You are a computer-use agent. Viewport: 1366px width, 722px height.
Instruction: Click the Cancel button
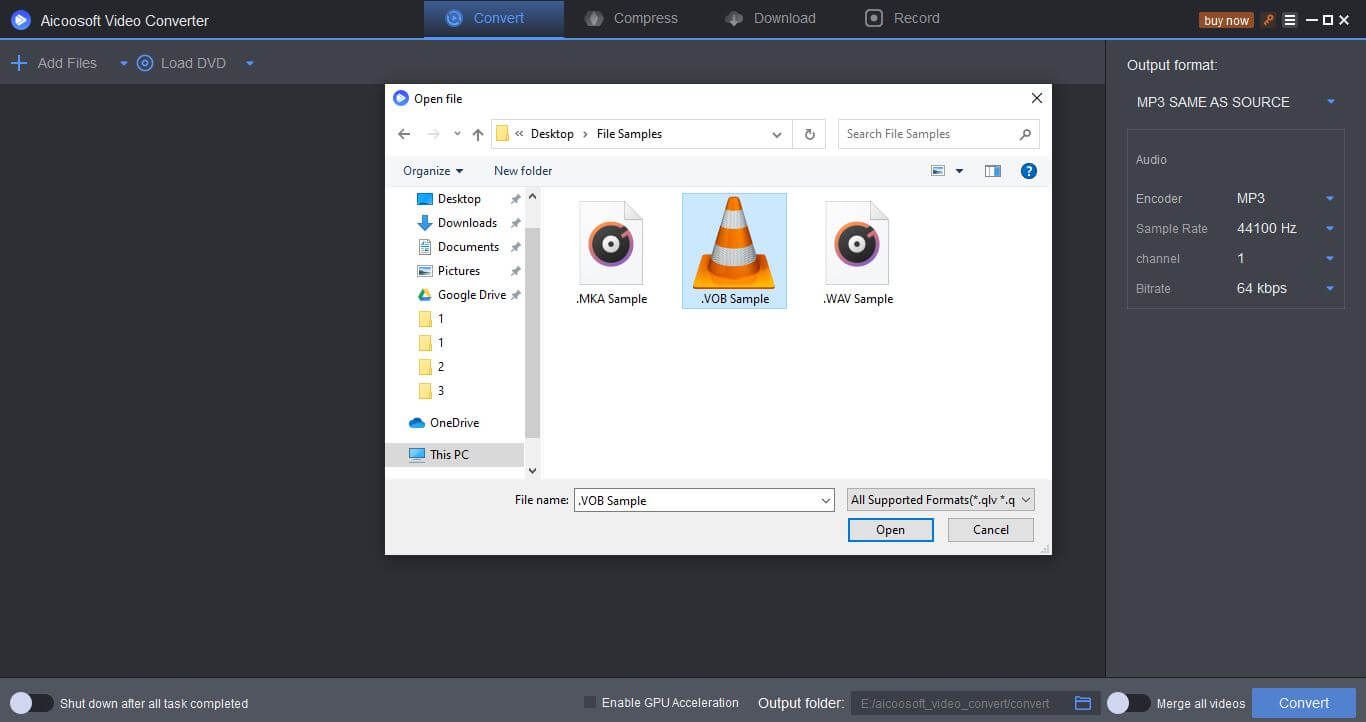[x=991, y=530]
